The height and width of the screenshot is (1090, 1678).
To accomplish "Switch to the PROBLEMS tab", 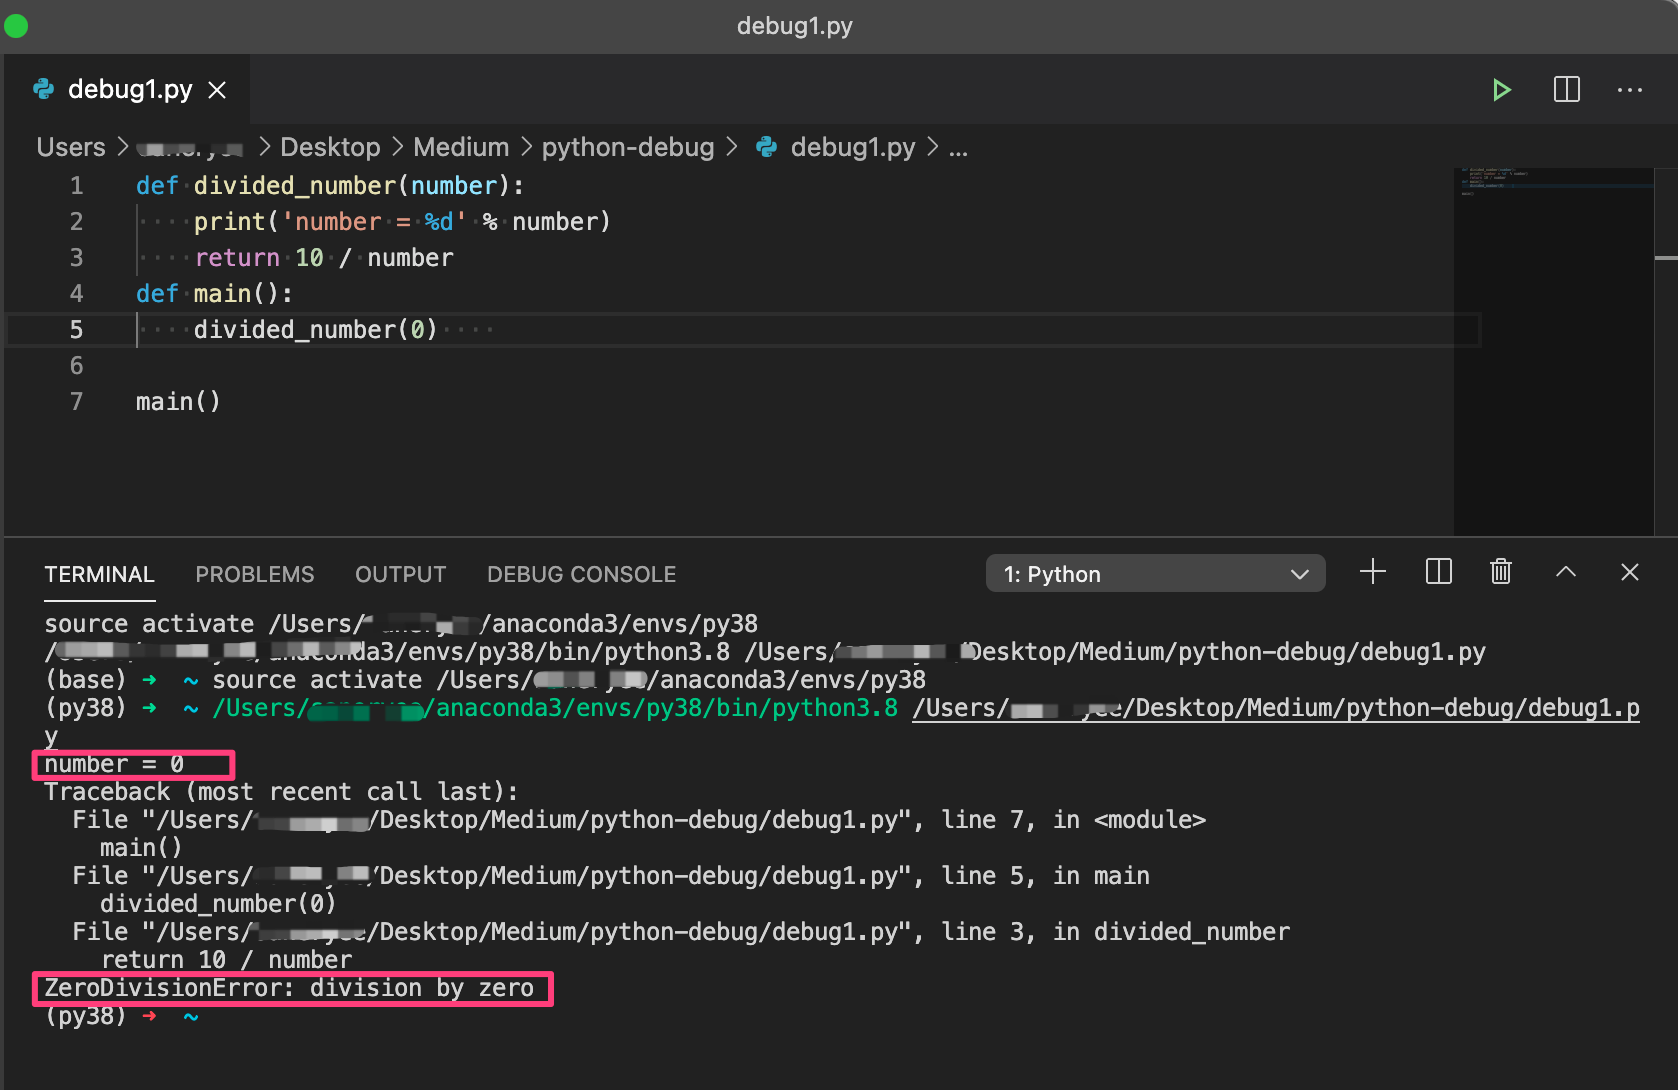I will coord(254,574).
